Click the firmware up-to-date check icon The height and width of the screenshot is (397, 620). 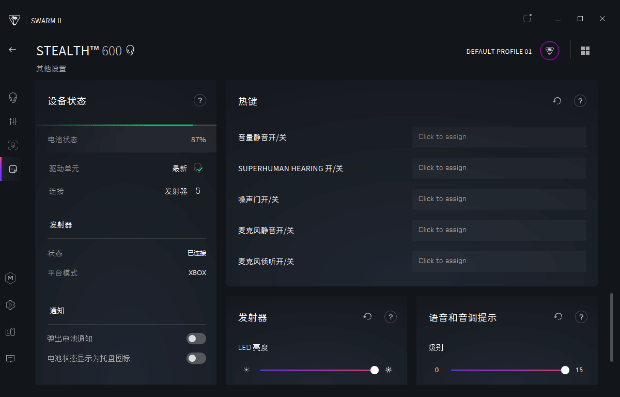tap(198, 168)
